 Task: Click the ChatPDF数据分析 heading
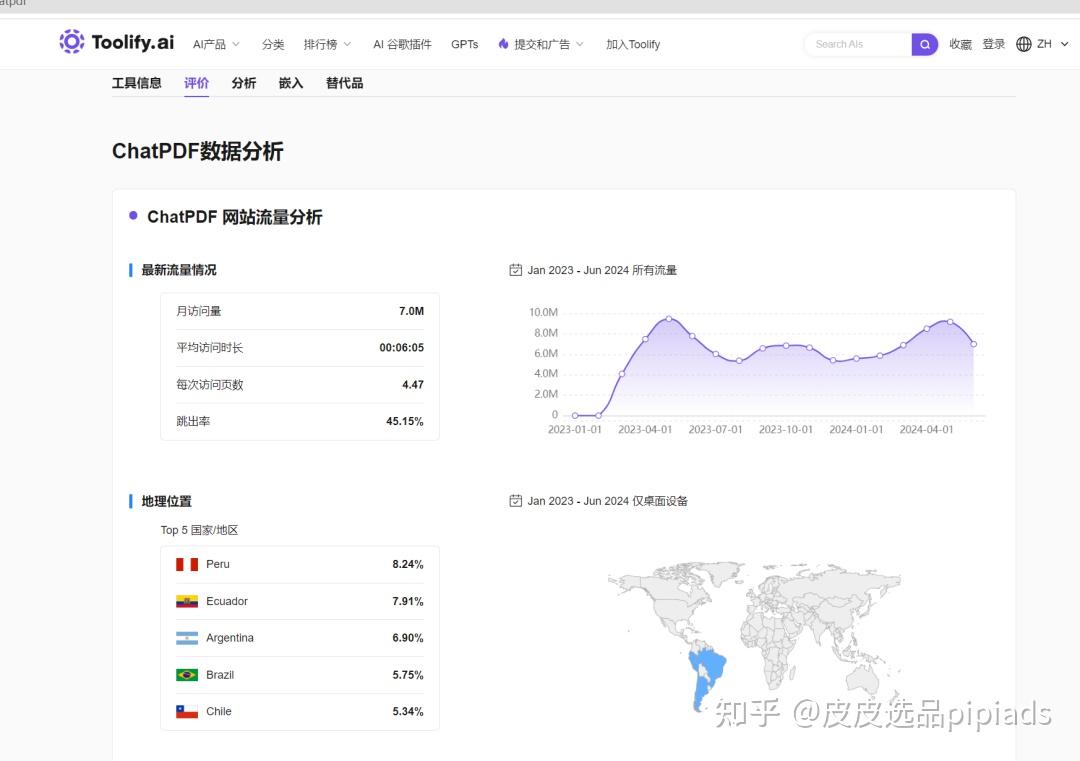(x=198, y=151)
